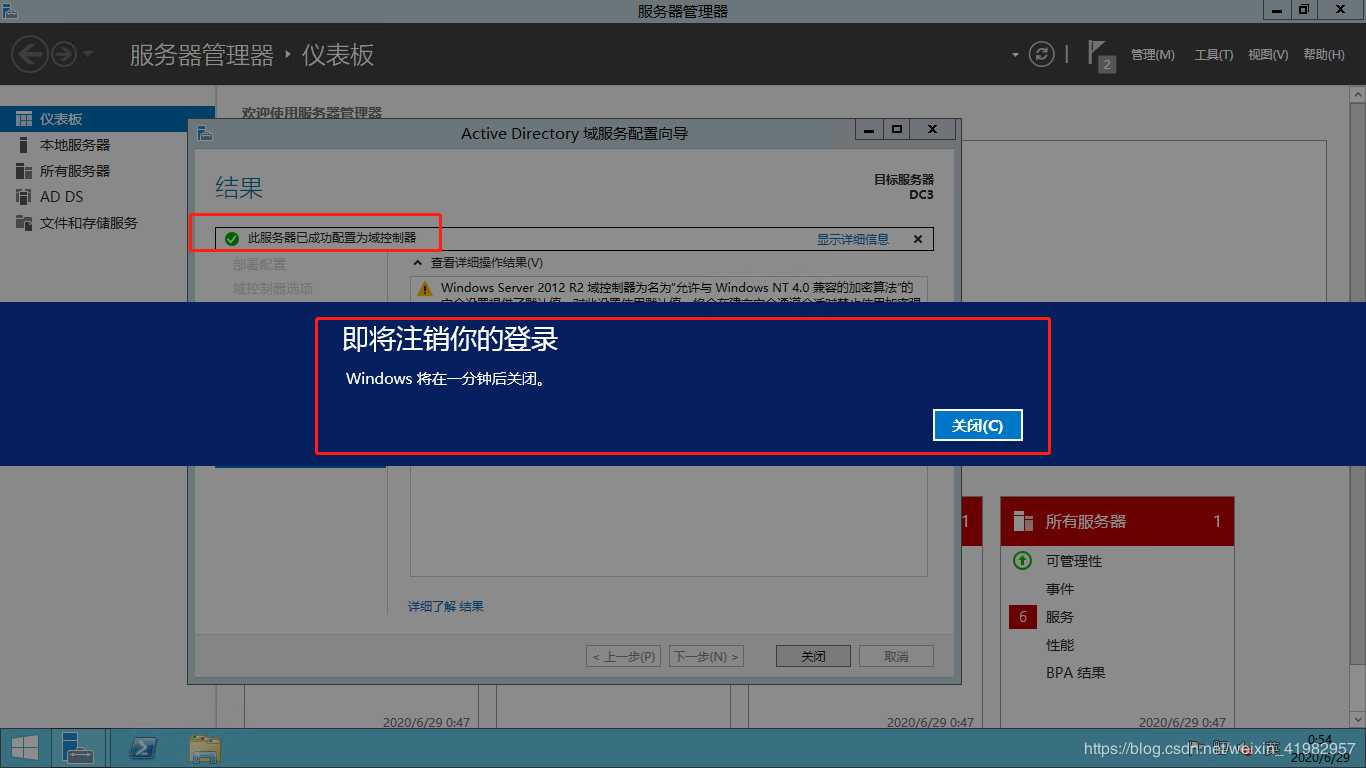Open the 详细了解 结果 link

tap(446, 606)
